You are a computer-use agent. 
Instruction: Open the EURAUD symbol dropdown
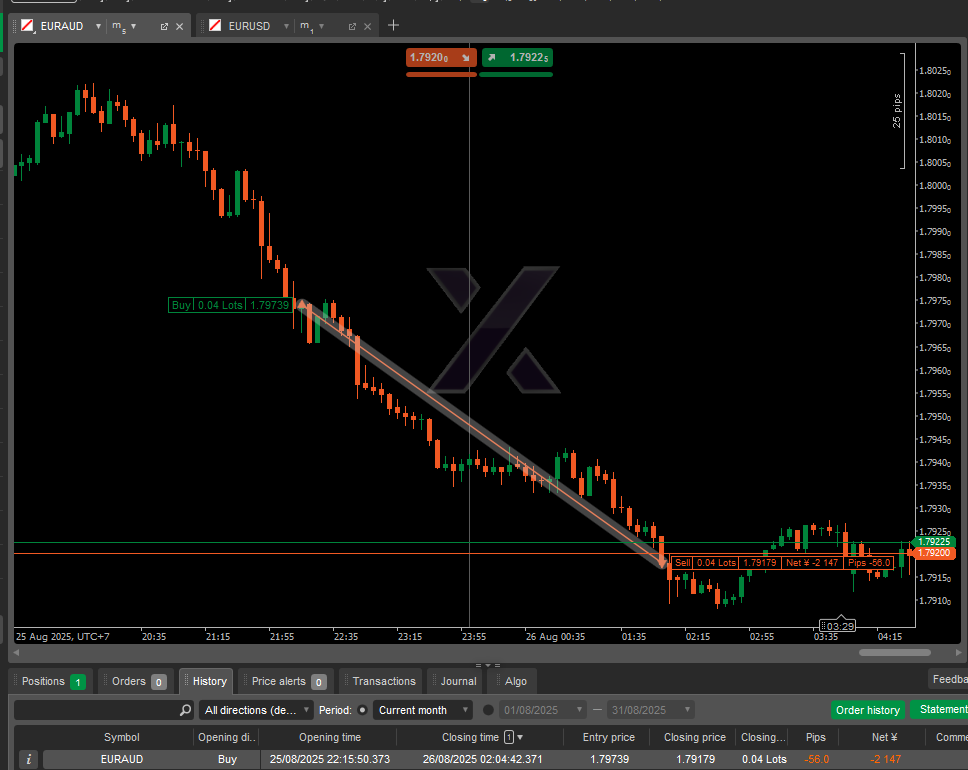98,26
